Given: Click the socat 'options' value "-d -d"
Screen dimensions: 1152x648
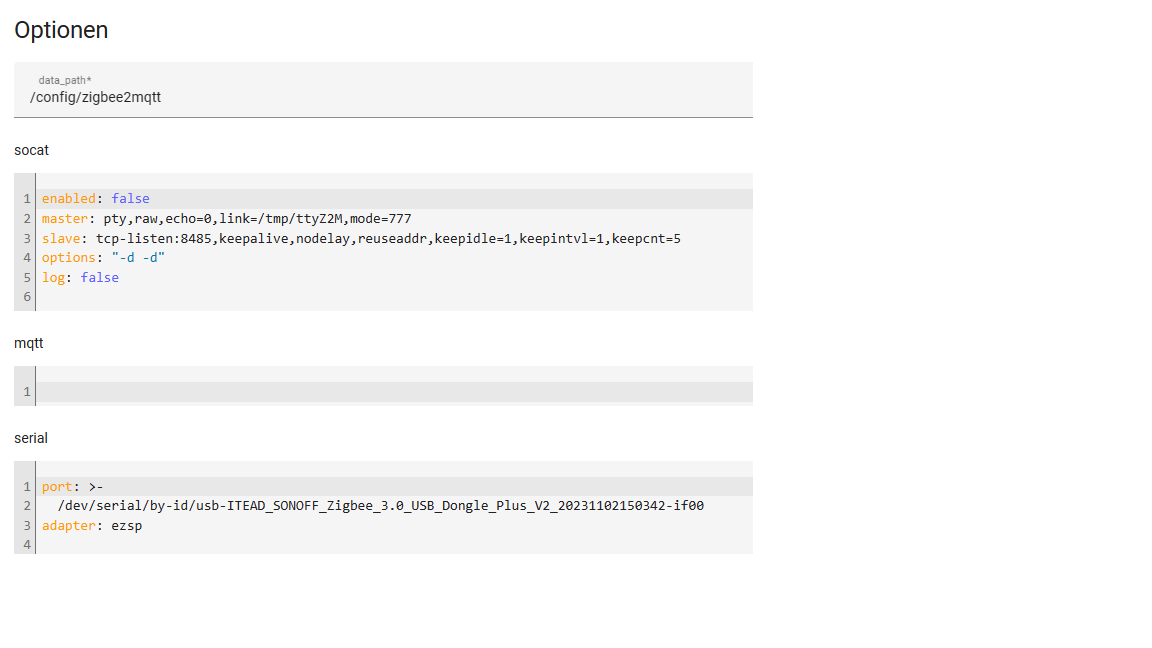Looking at the screenshot, I should [x=138, y=258].
